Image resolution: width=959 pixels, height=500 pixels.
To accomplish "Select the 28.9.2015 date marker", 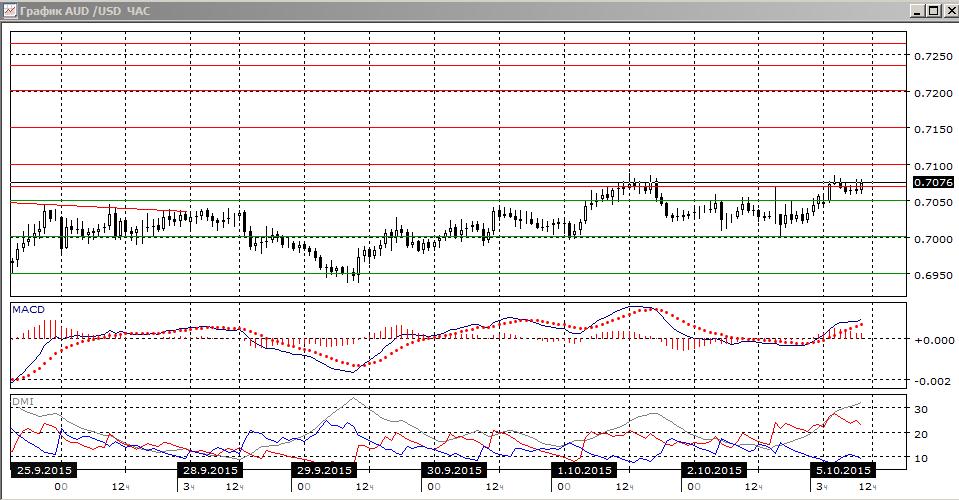I will point(210,470).
